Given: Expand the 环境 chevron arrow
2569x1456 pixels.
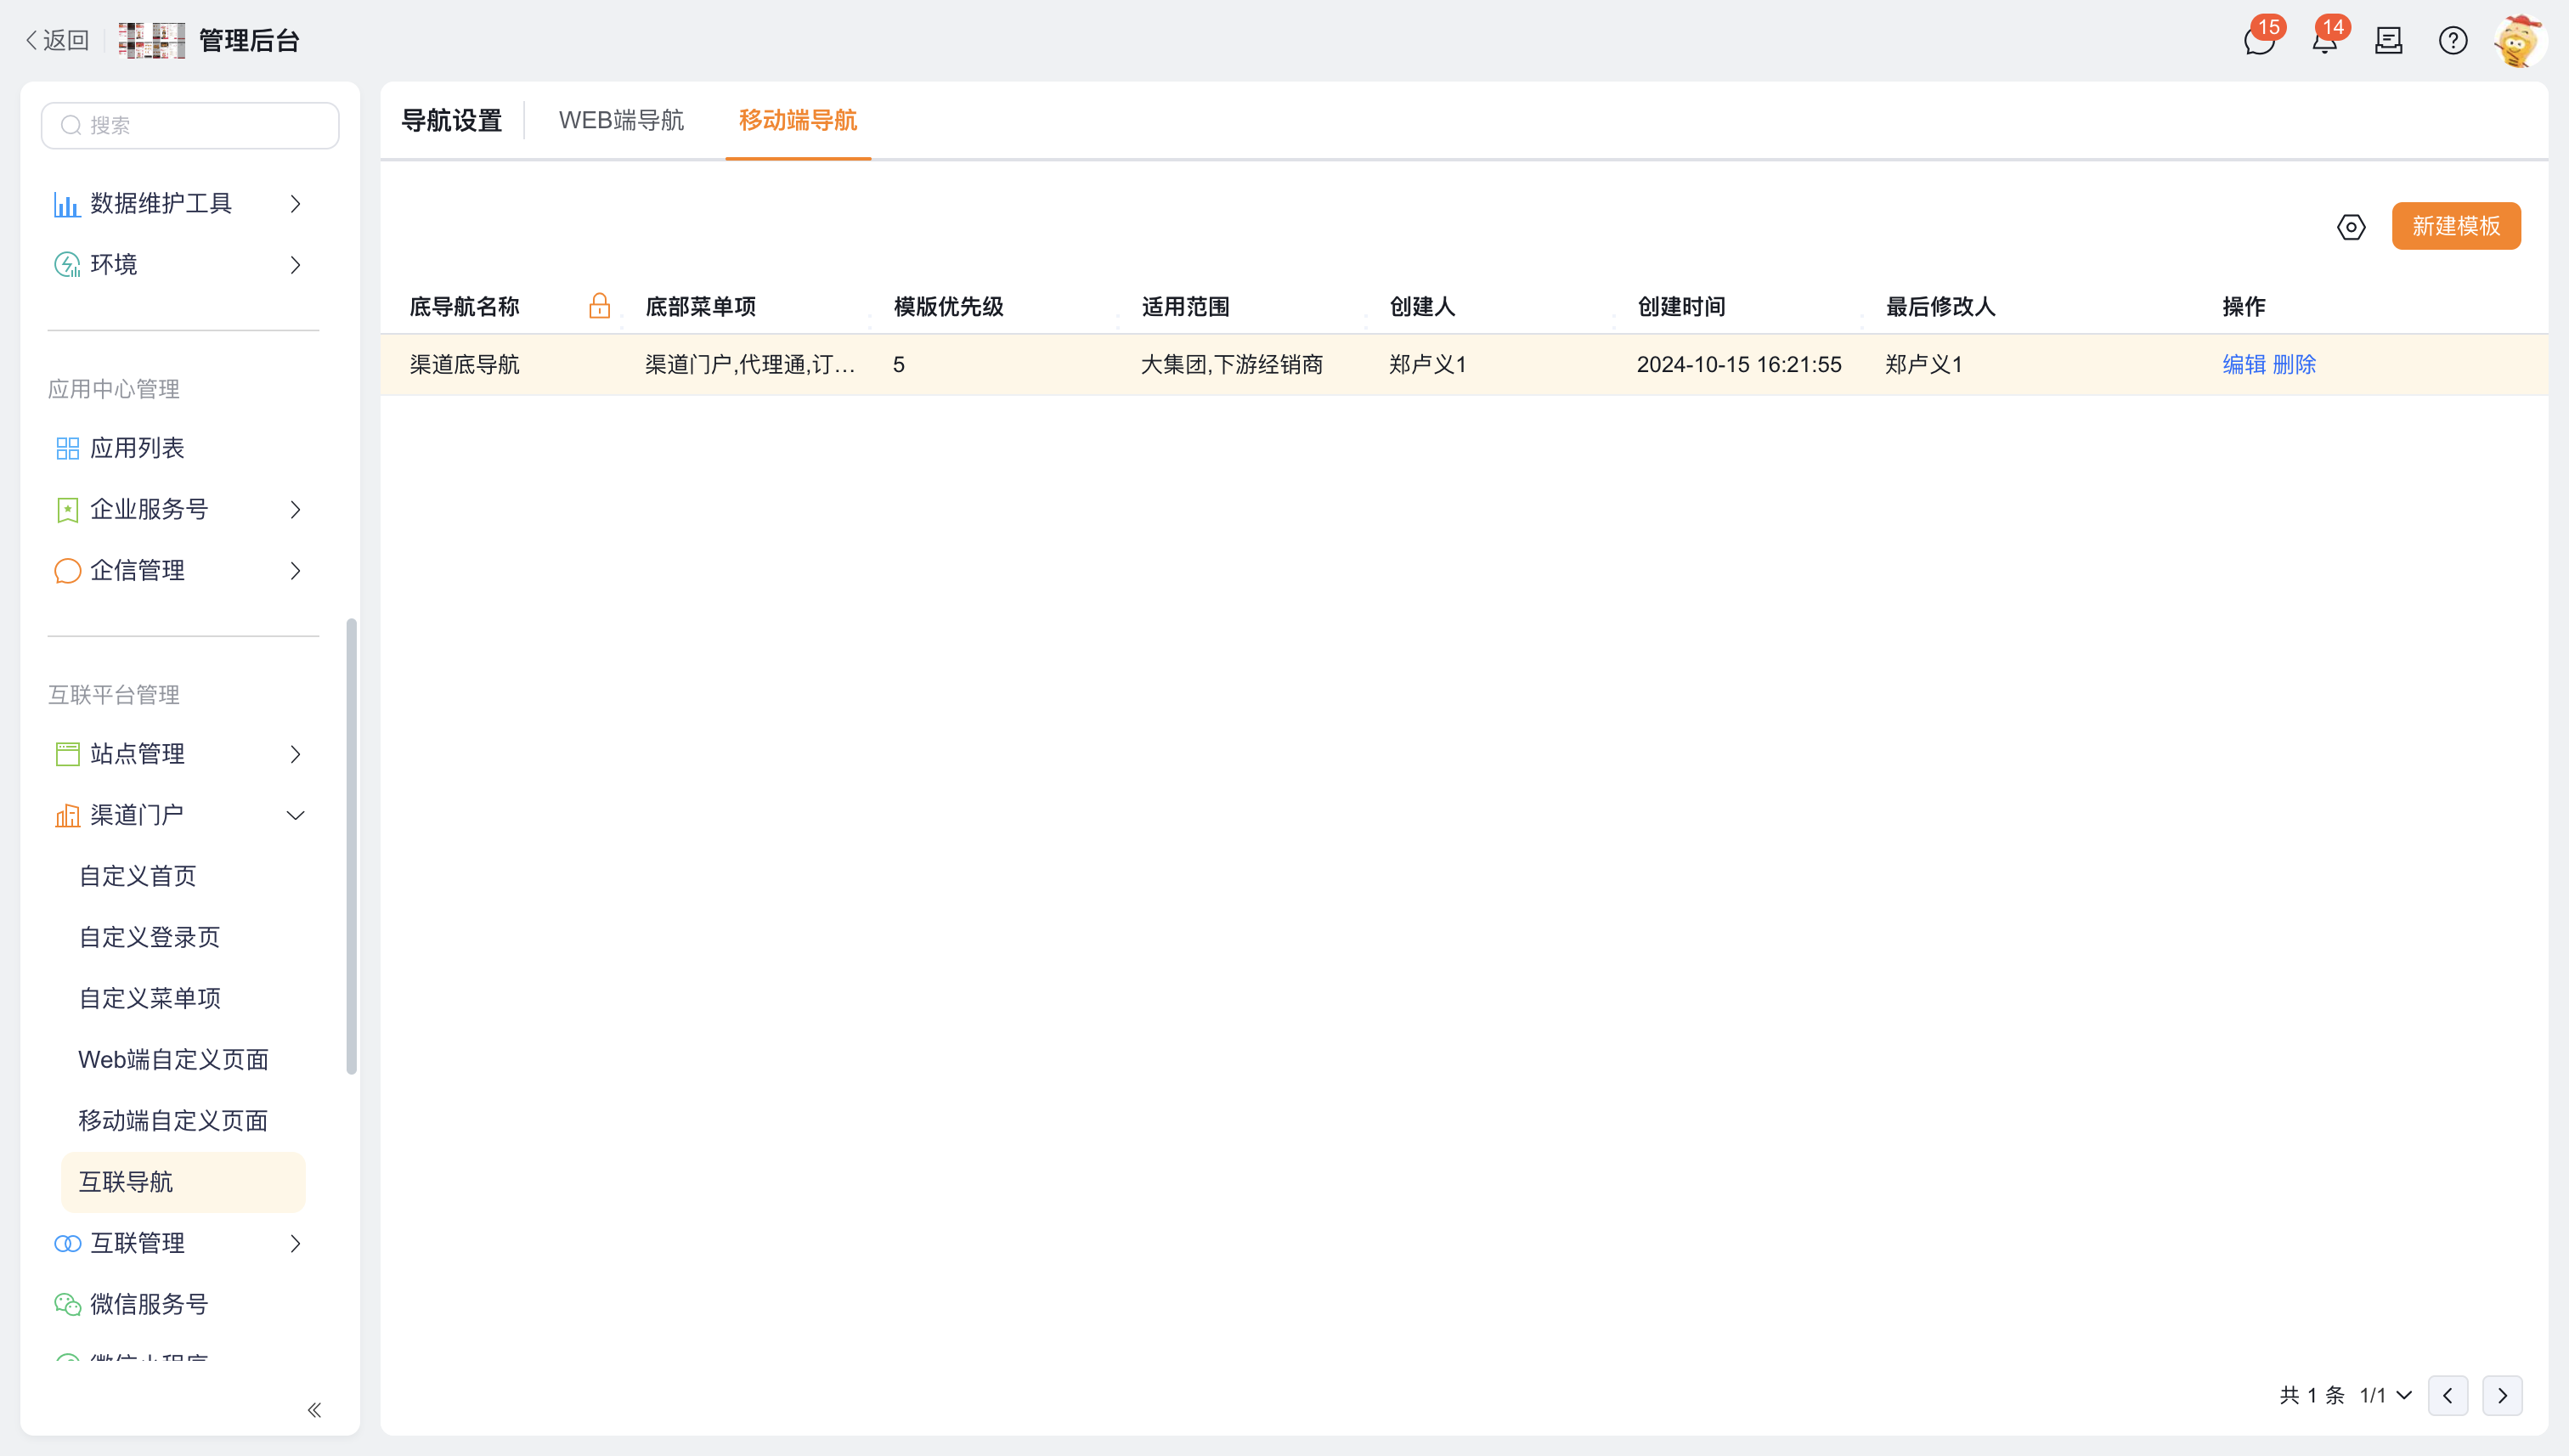Looking at the screenshot, I should pos(295,265).
